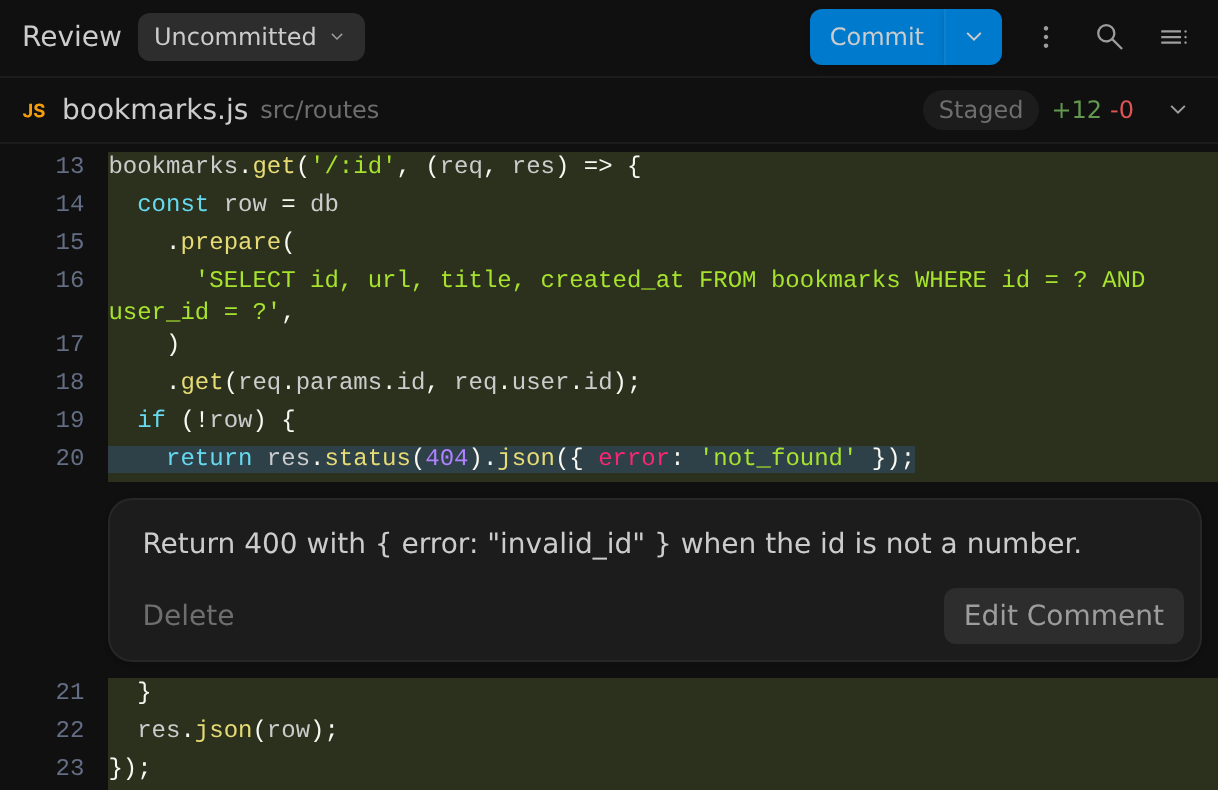Click the closing '});' on line 23
Image resolution: width=1218 pixels, height=790 pixels.
click(x=130, y=768)
